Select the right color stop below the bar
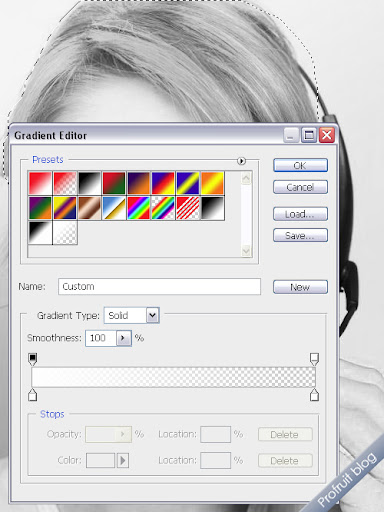The height and width of the screenshot is (512, 384). (x=314, y=395)
